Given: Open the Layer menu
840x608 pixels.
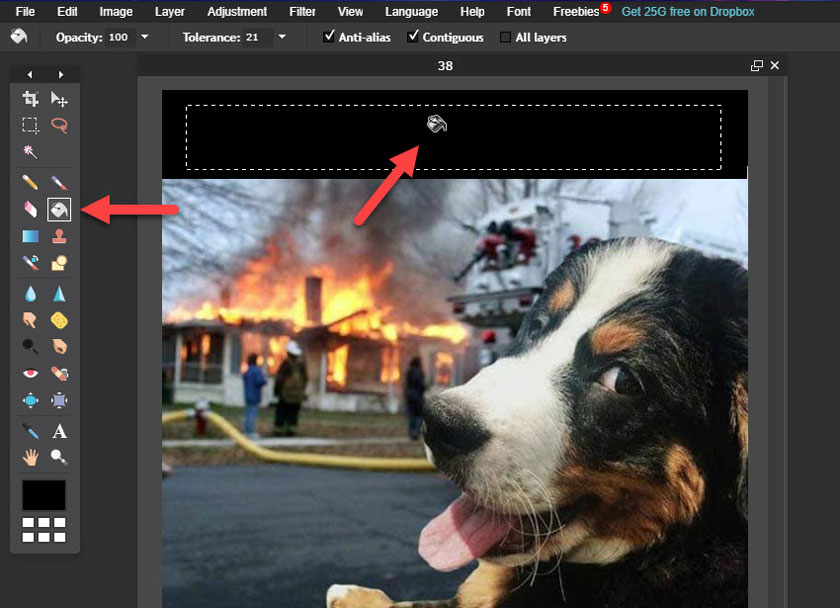Looking at the screenshot, I should (170, 11).
